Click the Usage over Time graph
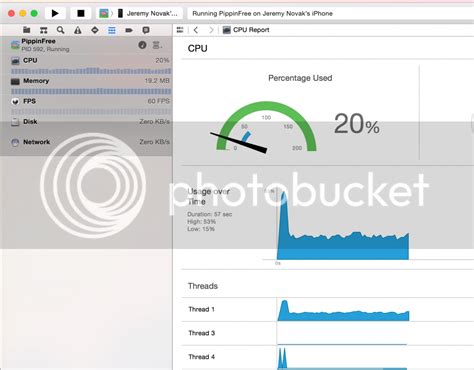The width and height of the screenshot is (474, 370). tap(342, 225)
